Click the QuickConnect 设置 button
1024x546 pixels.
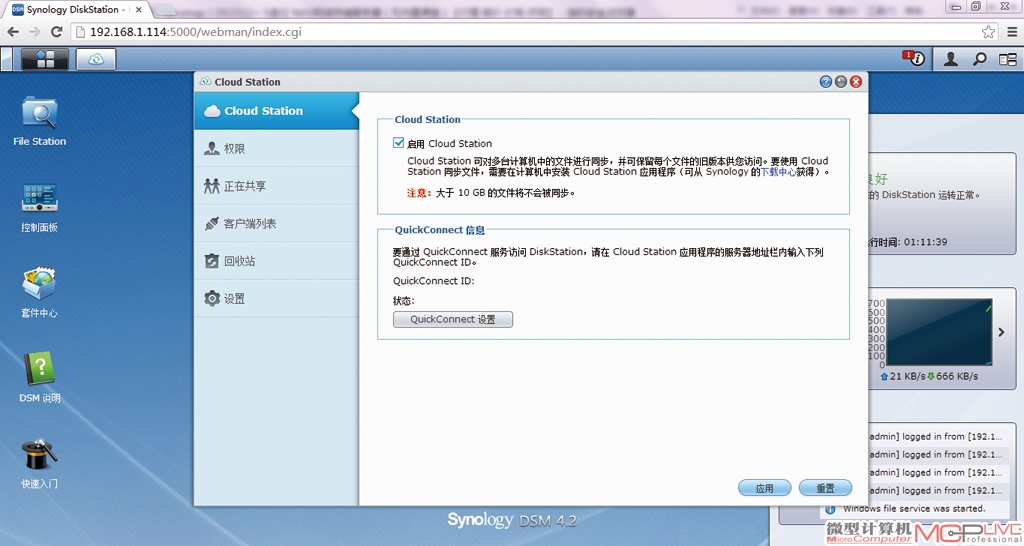pos(453,319)
